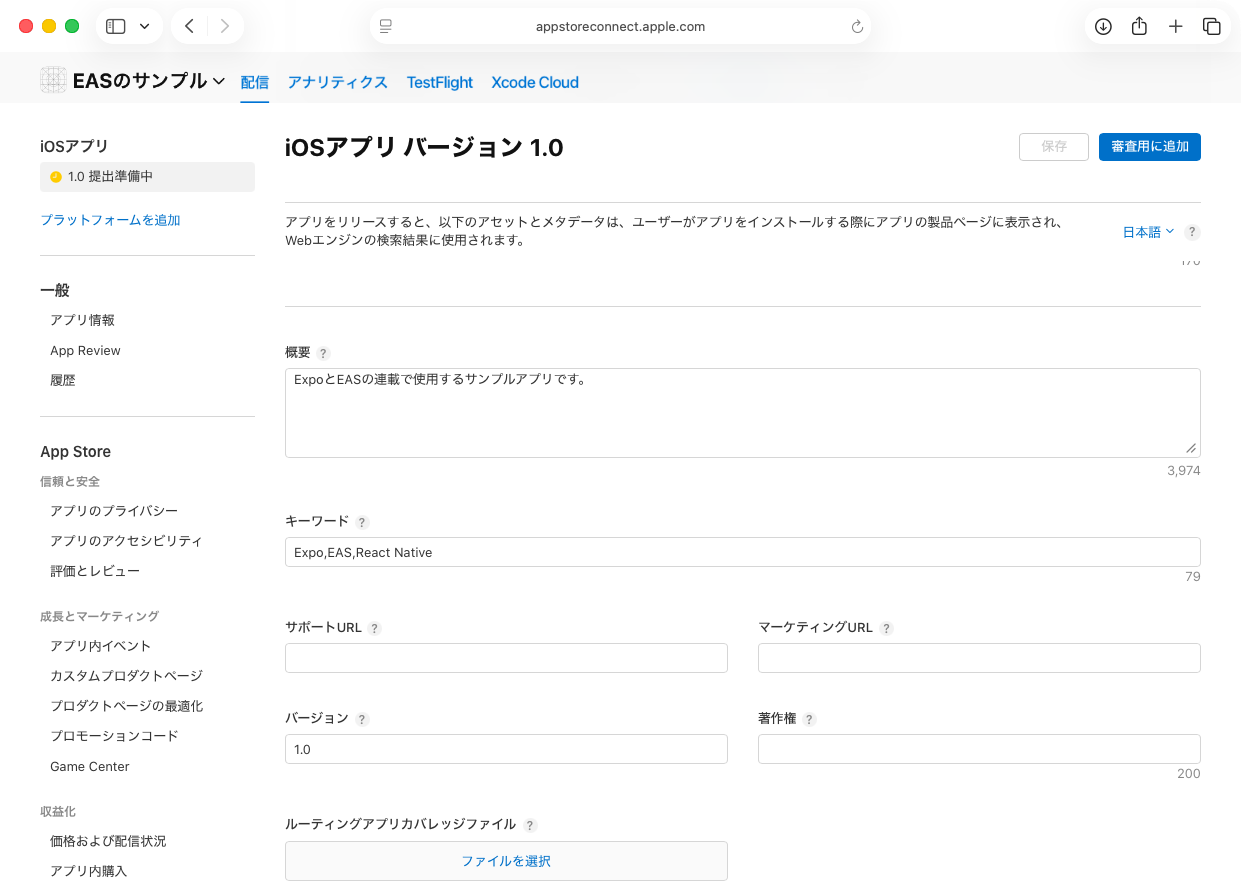Focus the マーケティングURL input field
The height and width of the screenshot is (889, 1241).
[979, 658]
